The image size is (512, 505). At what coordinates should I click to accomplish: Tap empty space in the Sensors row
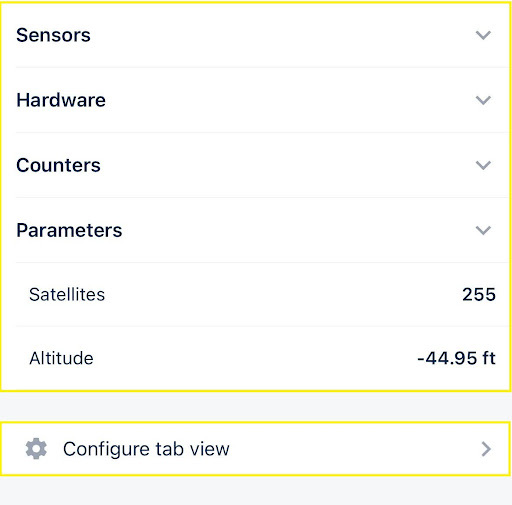(283, 35)
